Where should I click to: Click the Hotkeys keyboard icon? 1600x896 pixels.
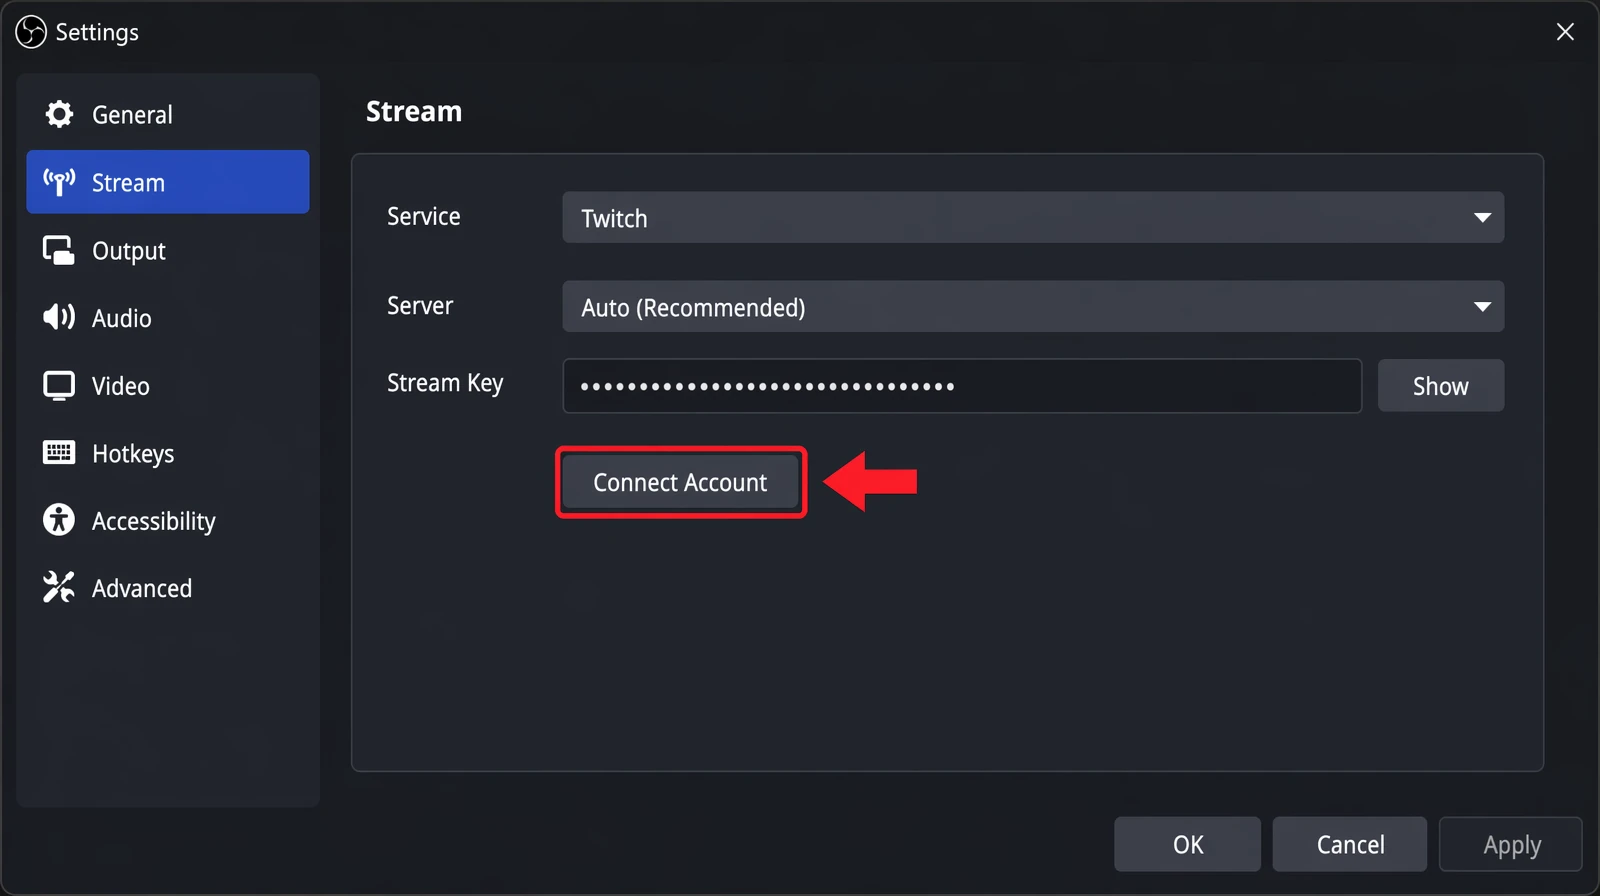click(58, 453)
